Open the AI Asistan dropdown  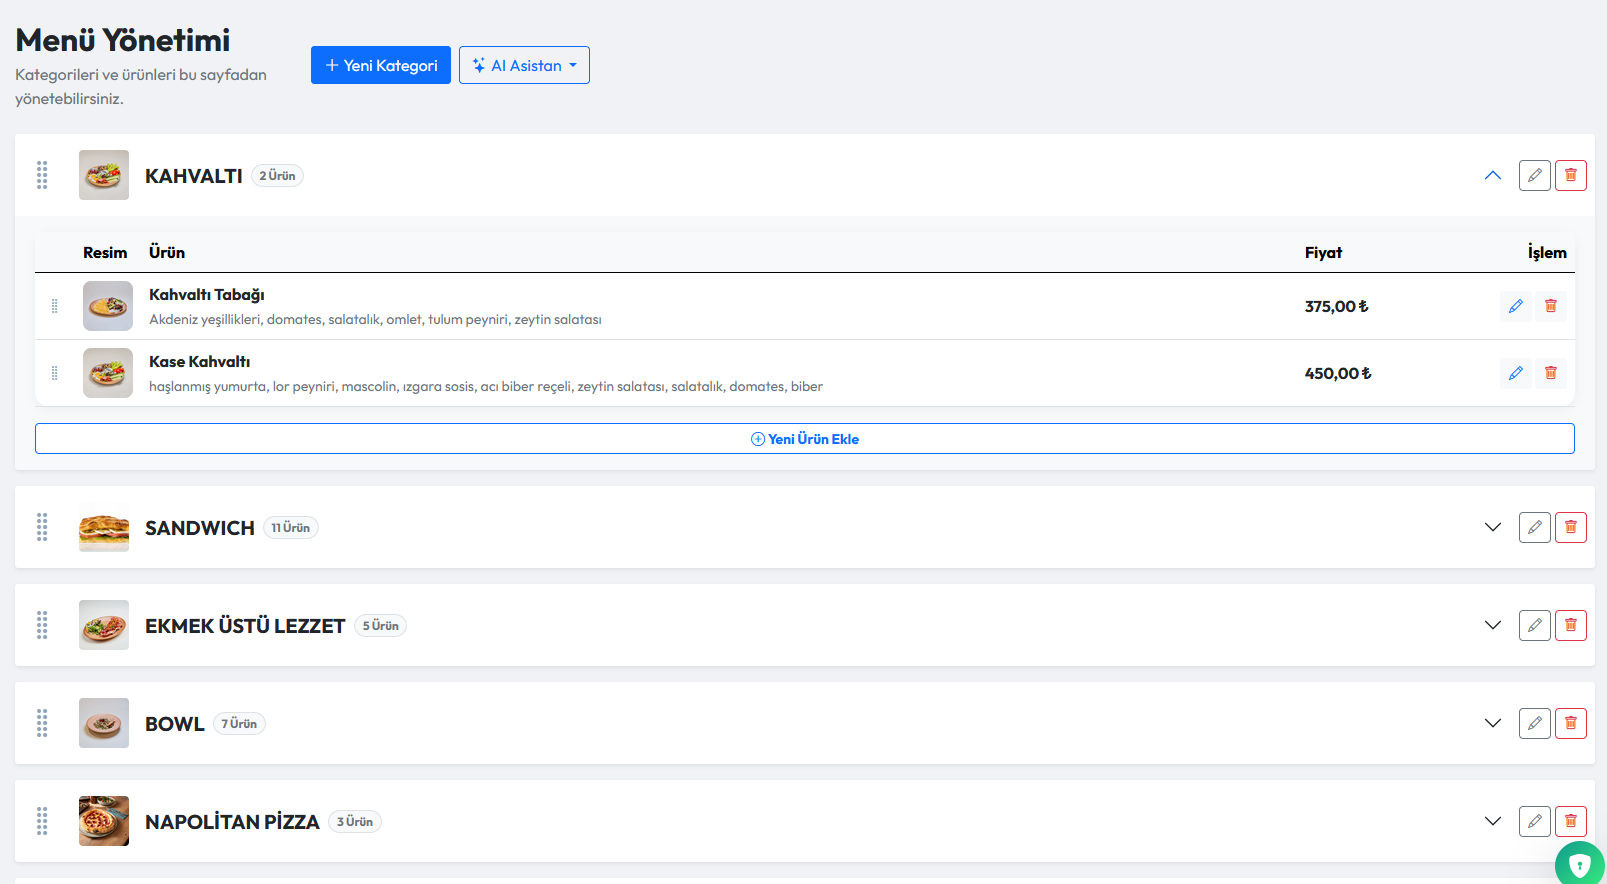click(x=524, y=65)
